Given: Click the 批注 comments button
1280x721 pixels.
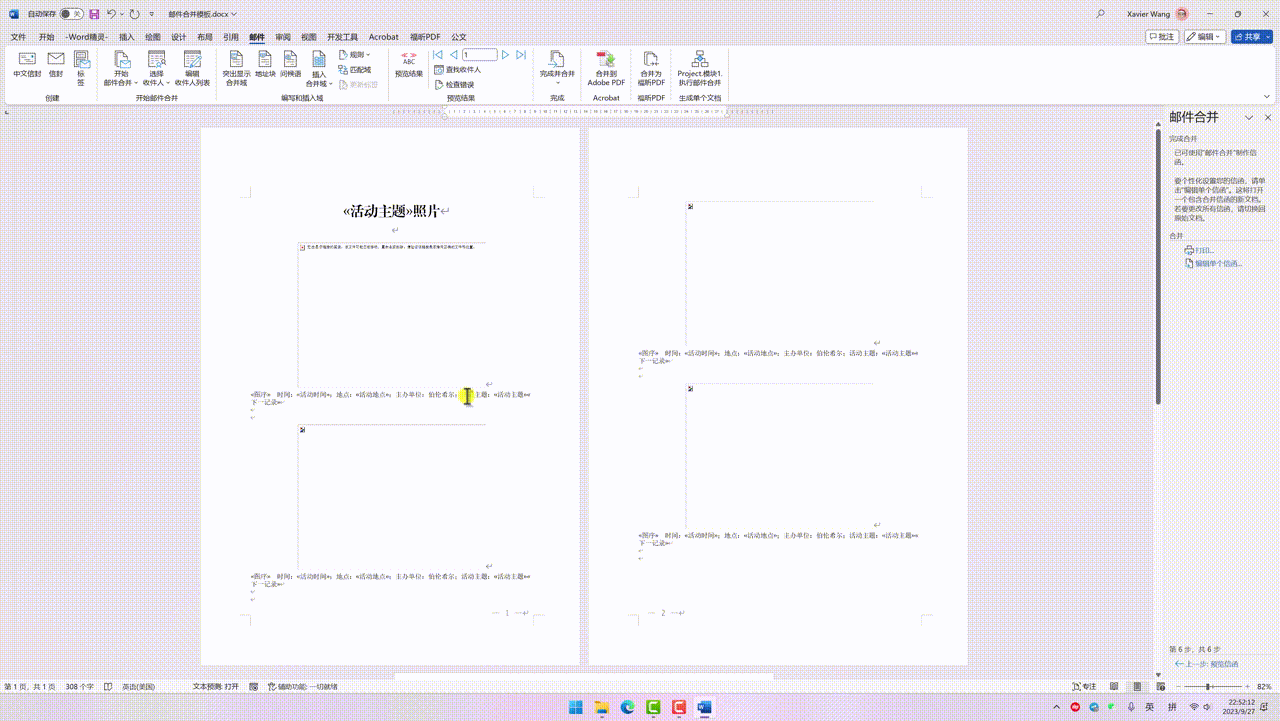Looking at the screenshot, I should click(x=1162, y=37).
